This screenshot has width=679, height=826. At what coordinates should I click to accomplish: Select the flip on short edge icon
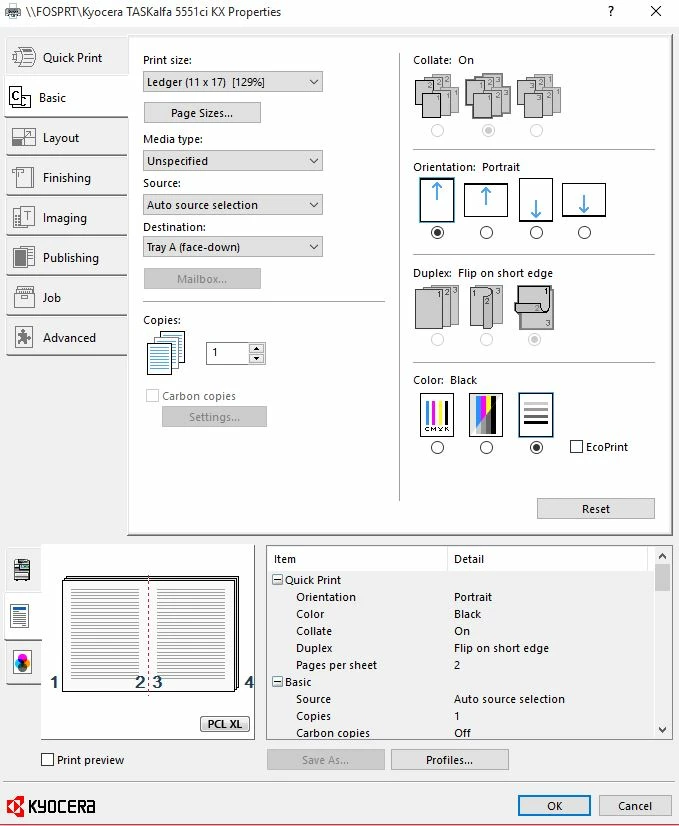[534, 308]
